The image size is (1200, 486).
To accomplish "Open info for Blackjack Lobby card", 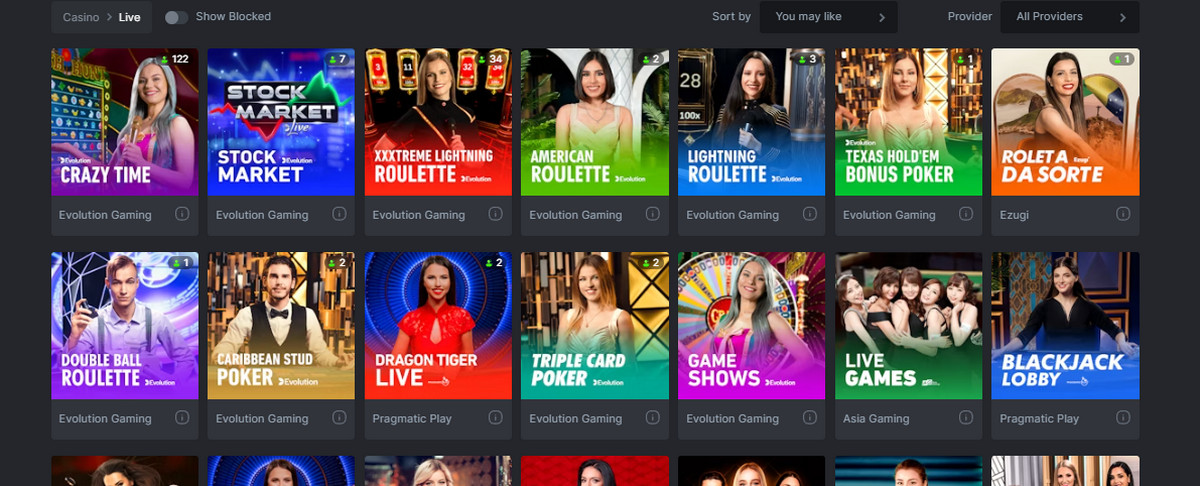I will 1123,418.
